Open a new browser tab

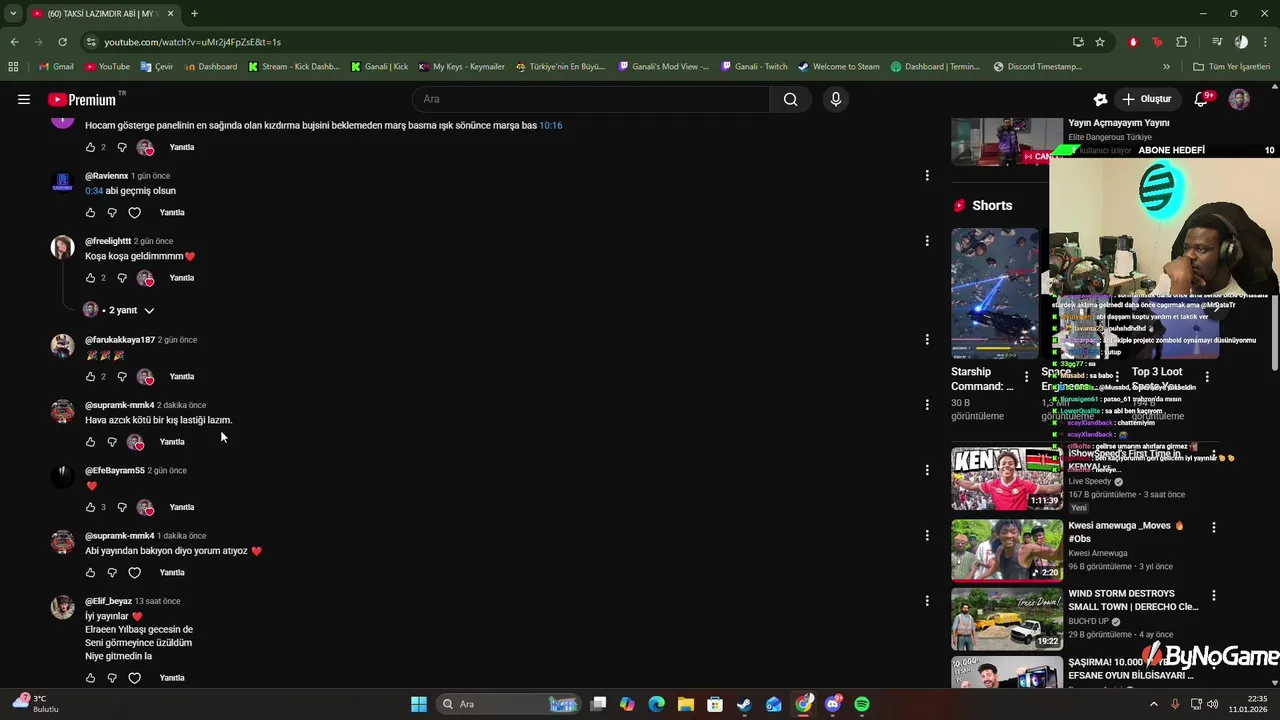[194, 13]
